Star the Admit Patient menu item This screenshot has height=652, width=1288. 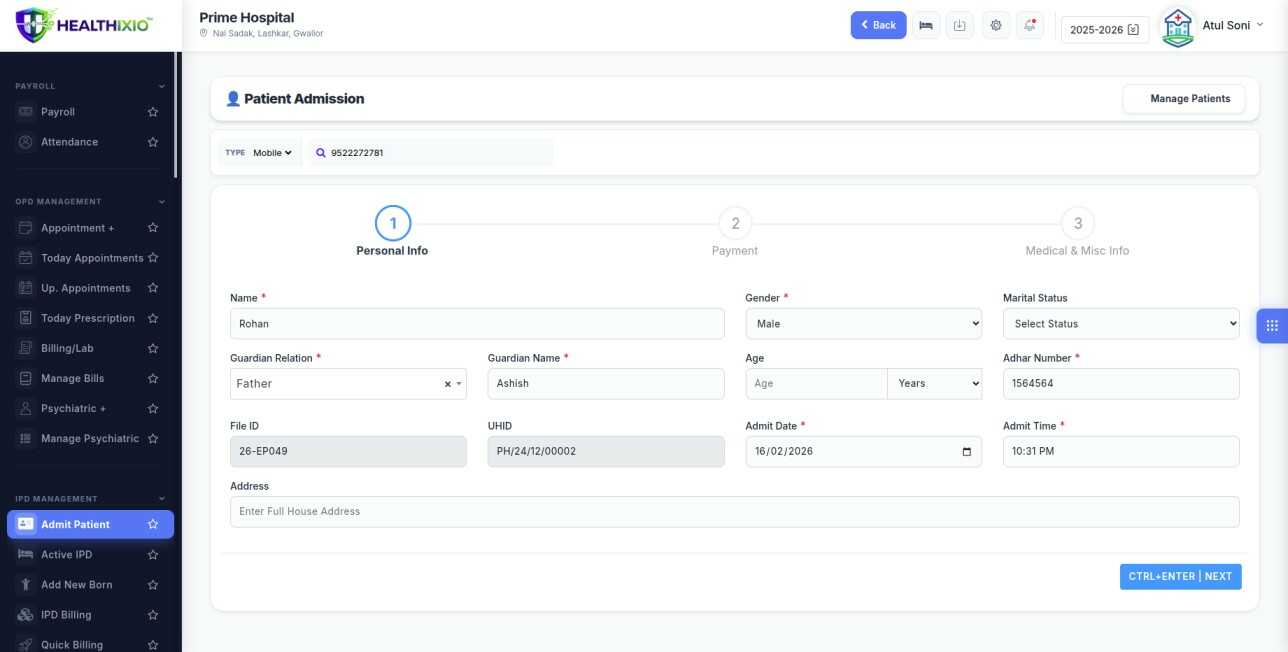coord(153,524)
